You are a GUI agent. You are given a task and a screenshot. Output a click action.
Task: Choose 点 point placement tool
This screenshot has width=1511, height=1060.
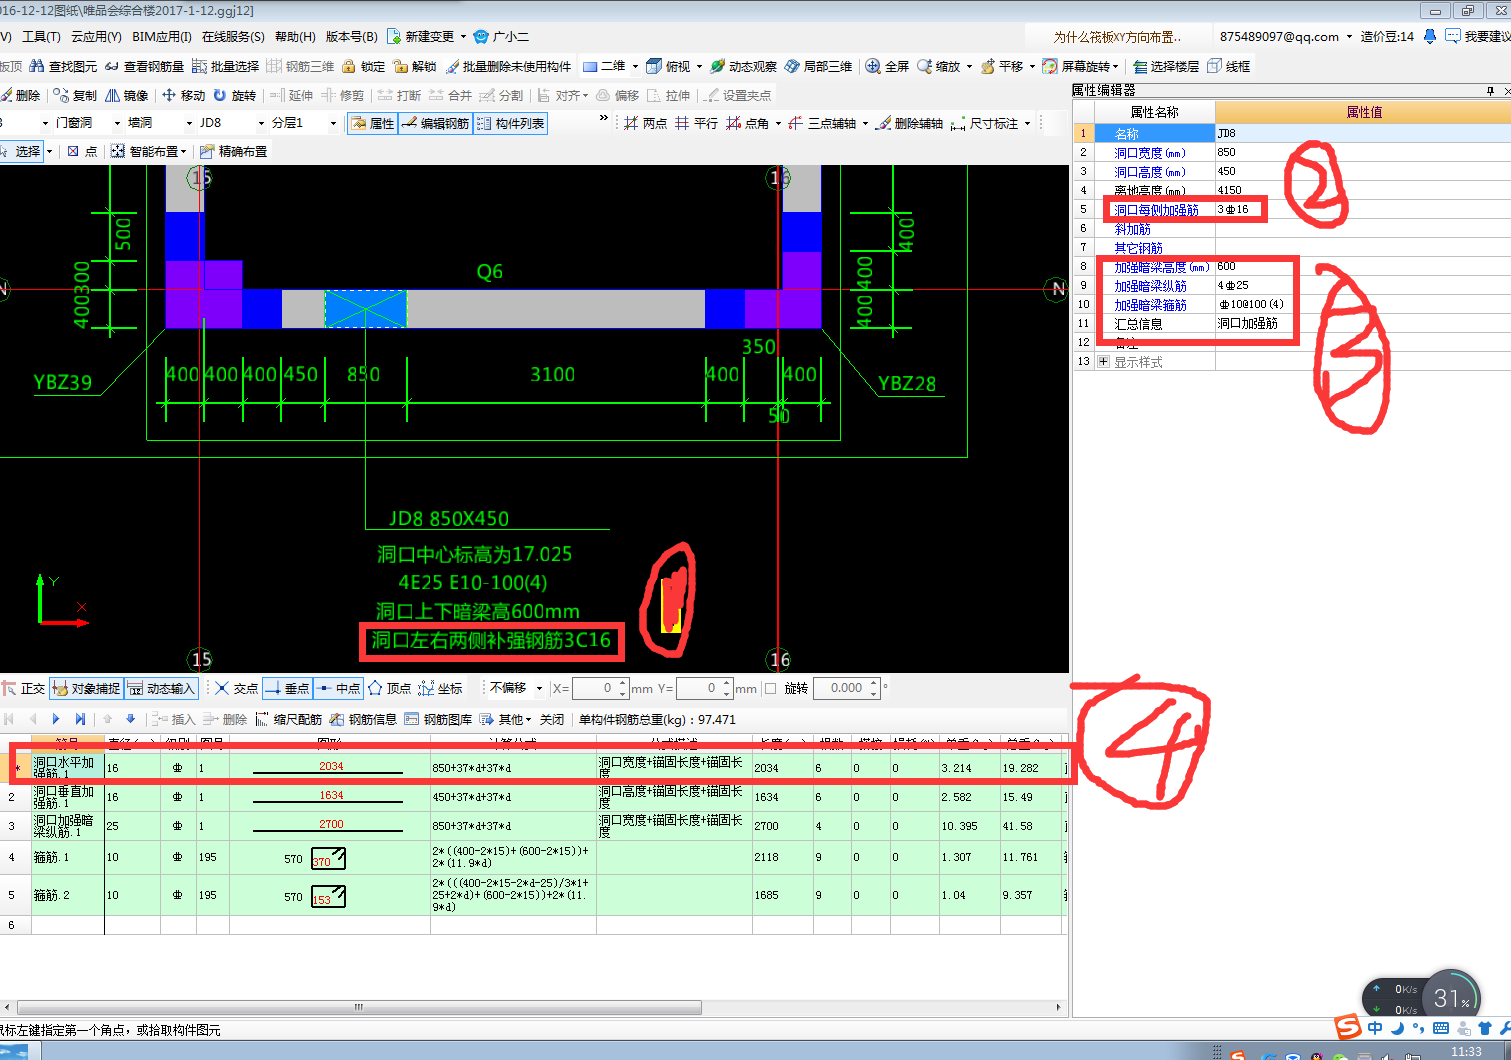82,151
